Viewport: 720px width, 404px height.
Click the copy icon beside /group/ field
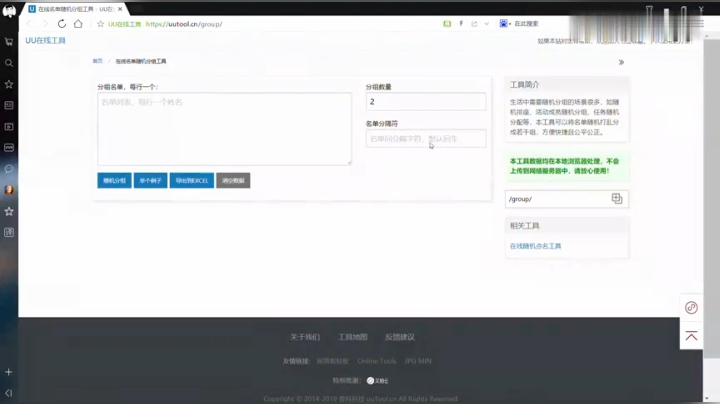617,198
